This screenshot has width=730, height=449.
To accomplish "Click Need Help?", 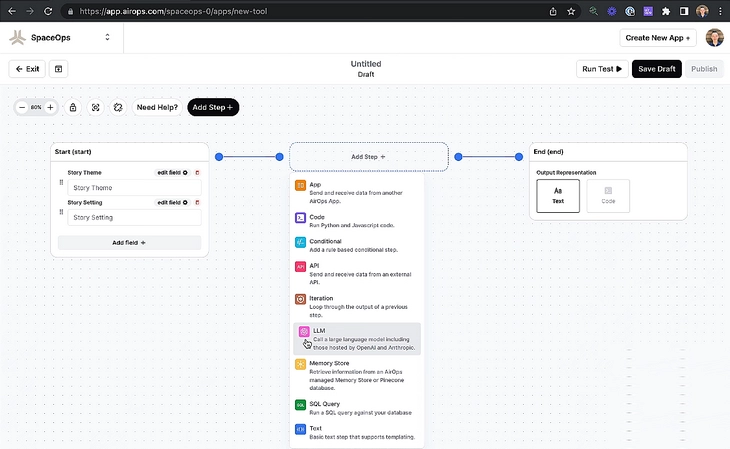I will click(x=157, y=107).
